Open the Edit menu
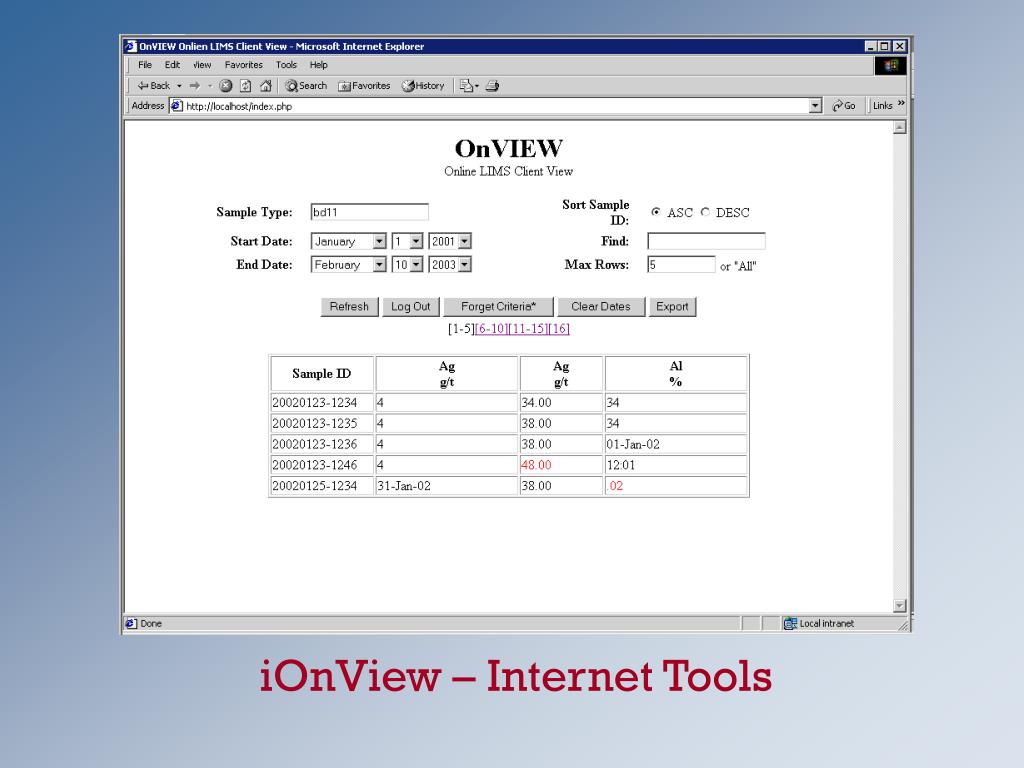 (172, 65)
